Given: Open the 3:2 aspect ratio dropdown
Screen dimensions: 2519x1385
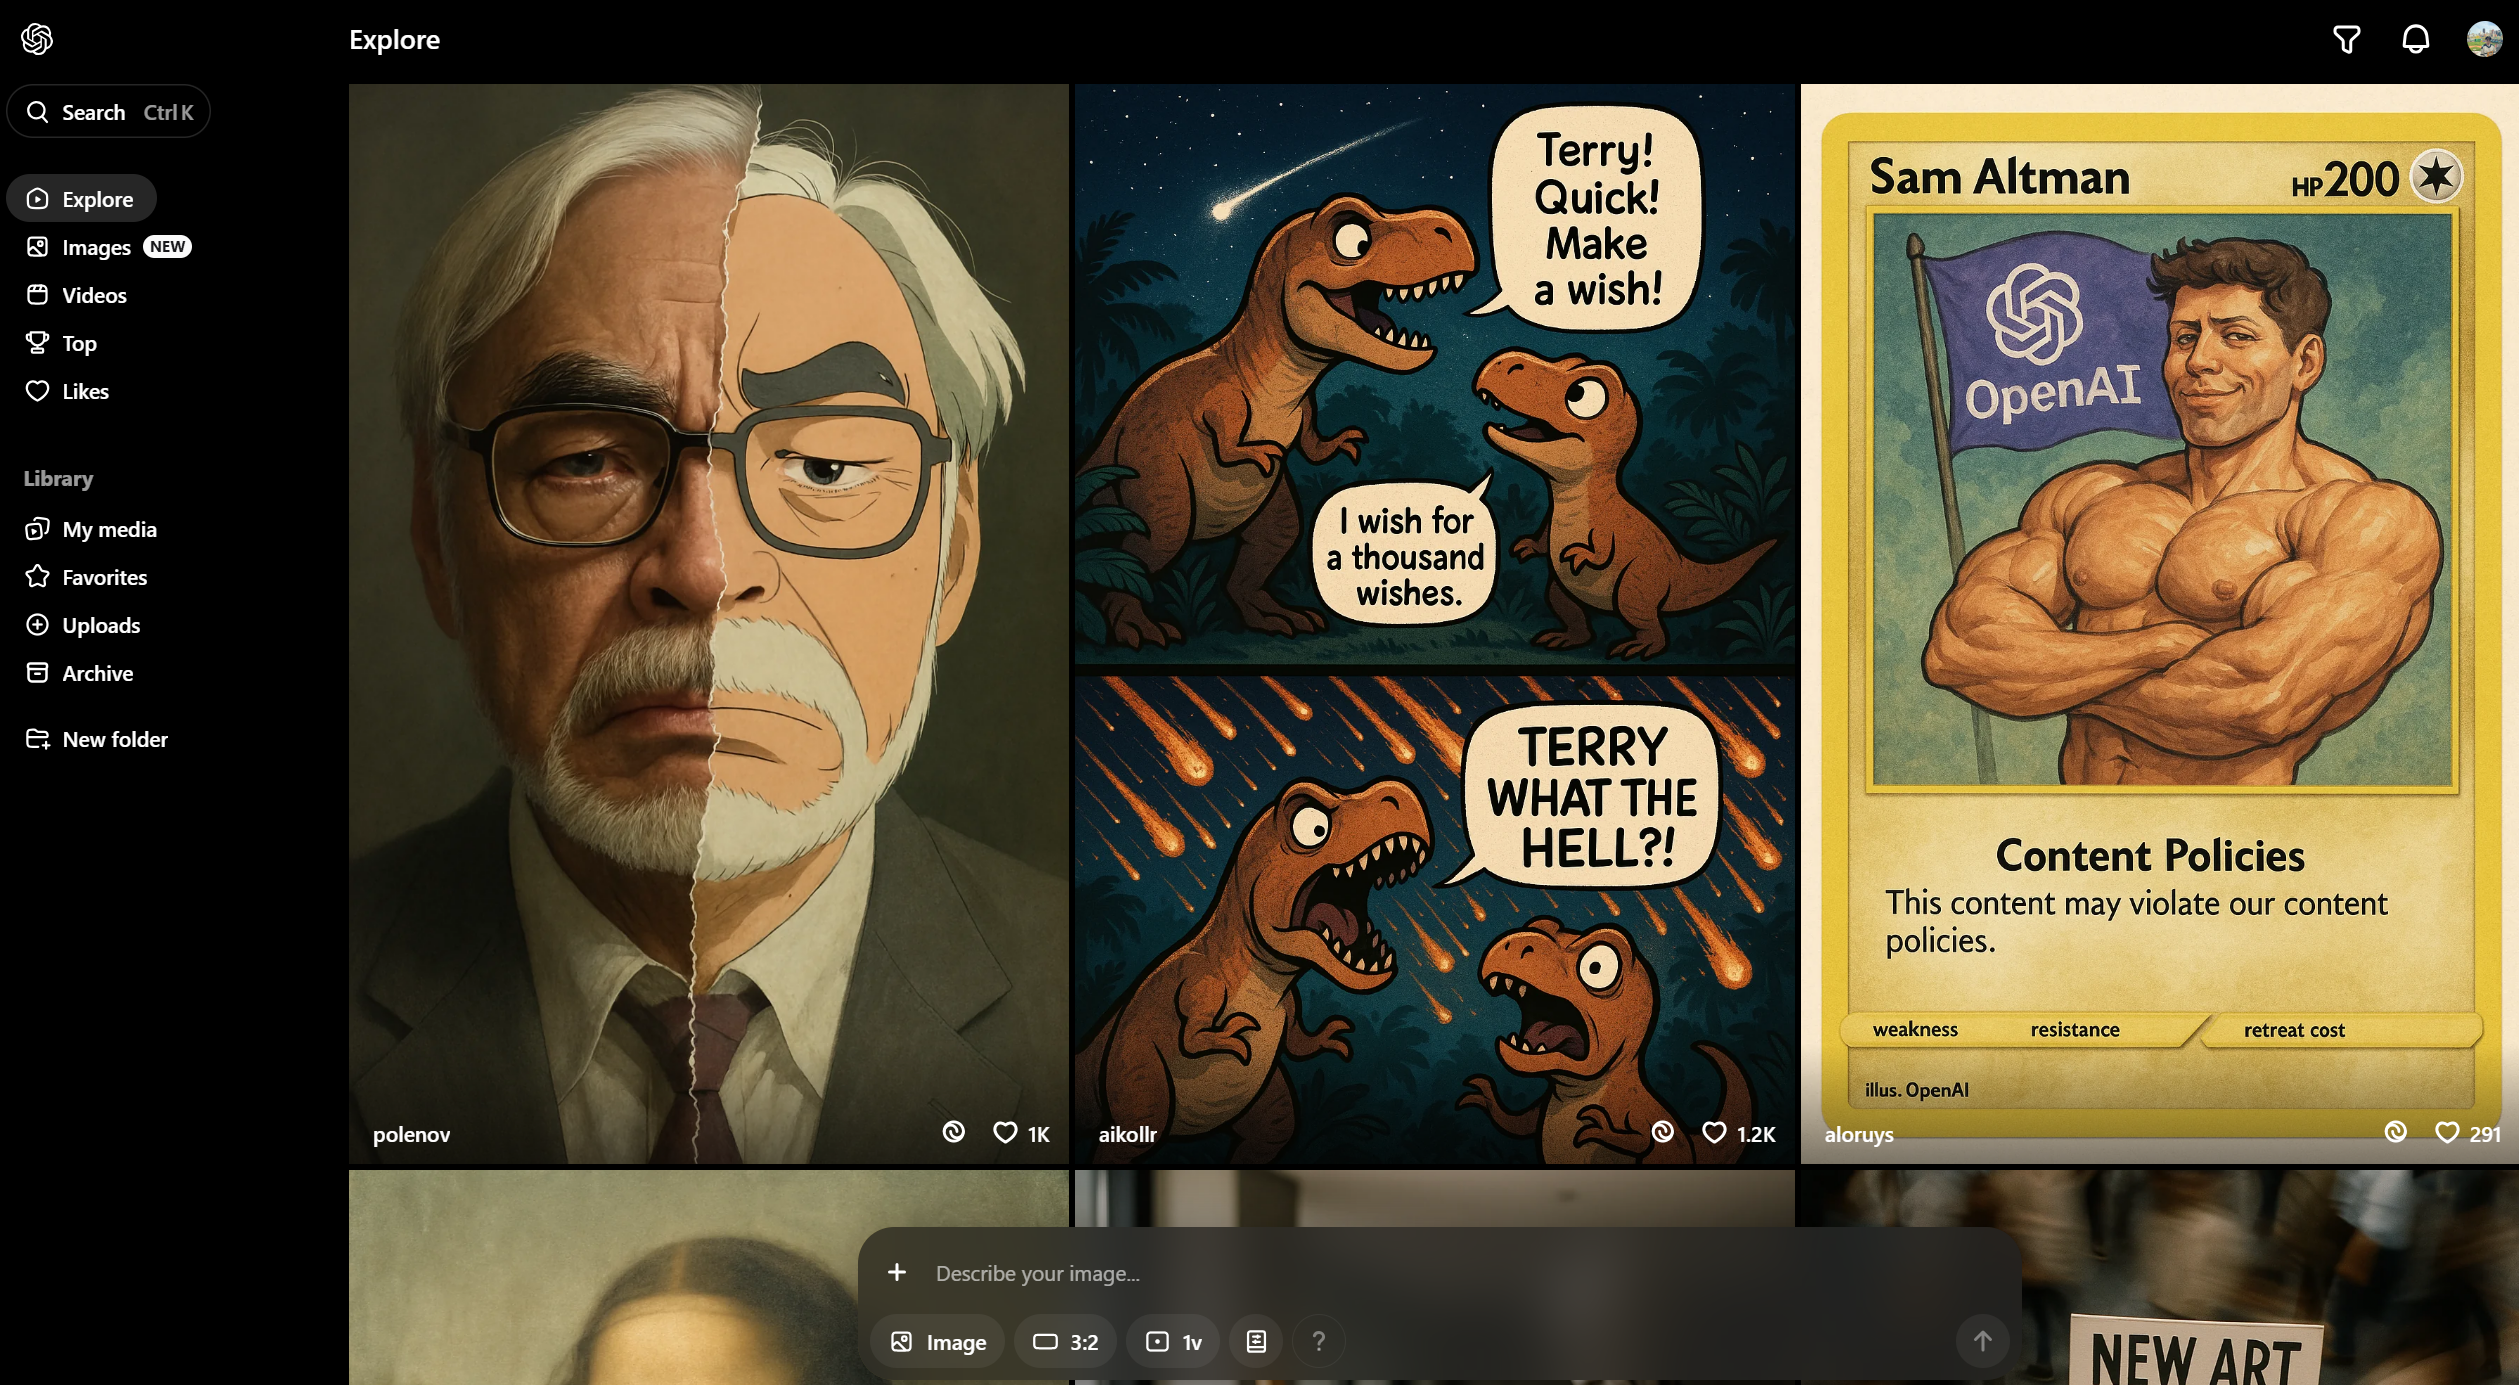Looking at the screenshot, I should coord(1065,1342).
